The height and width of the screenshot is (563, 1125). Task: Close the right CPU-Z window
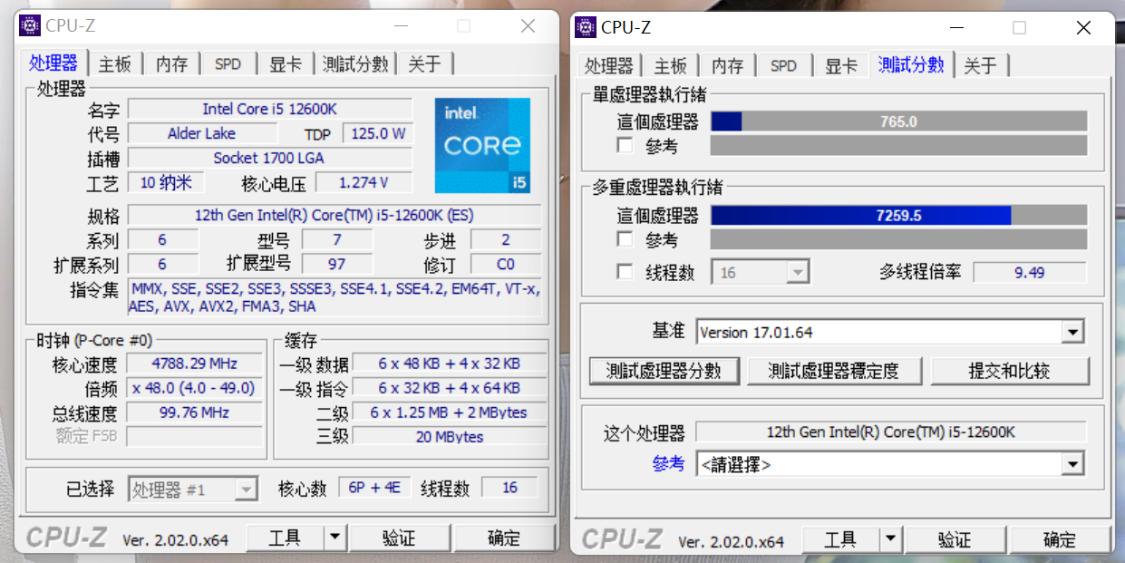(1083, 28)
